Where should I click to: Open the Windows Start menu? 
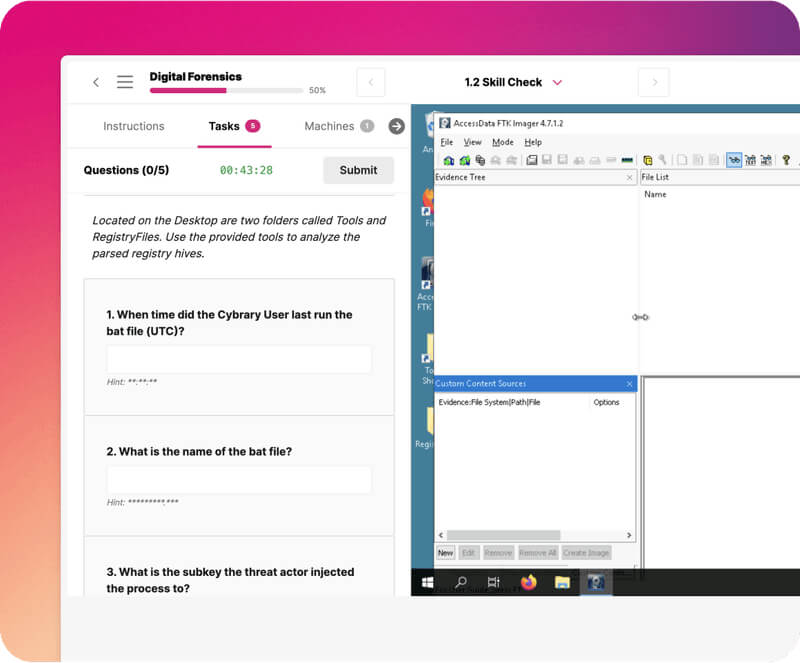[428, 582]
